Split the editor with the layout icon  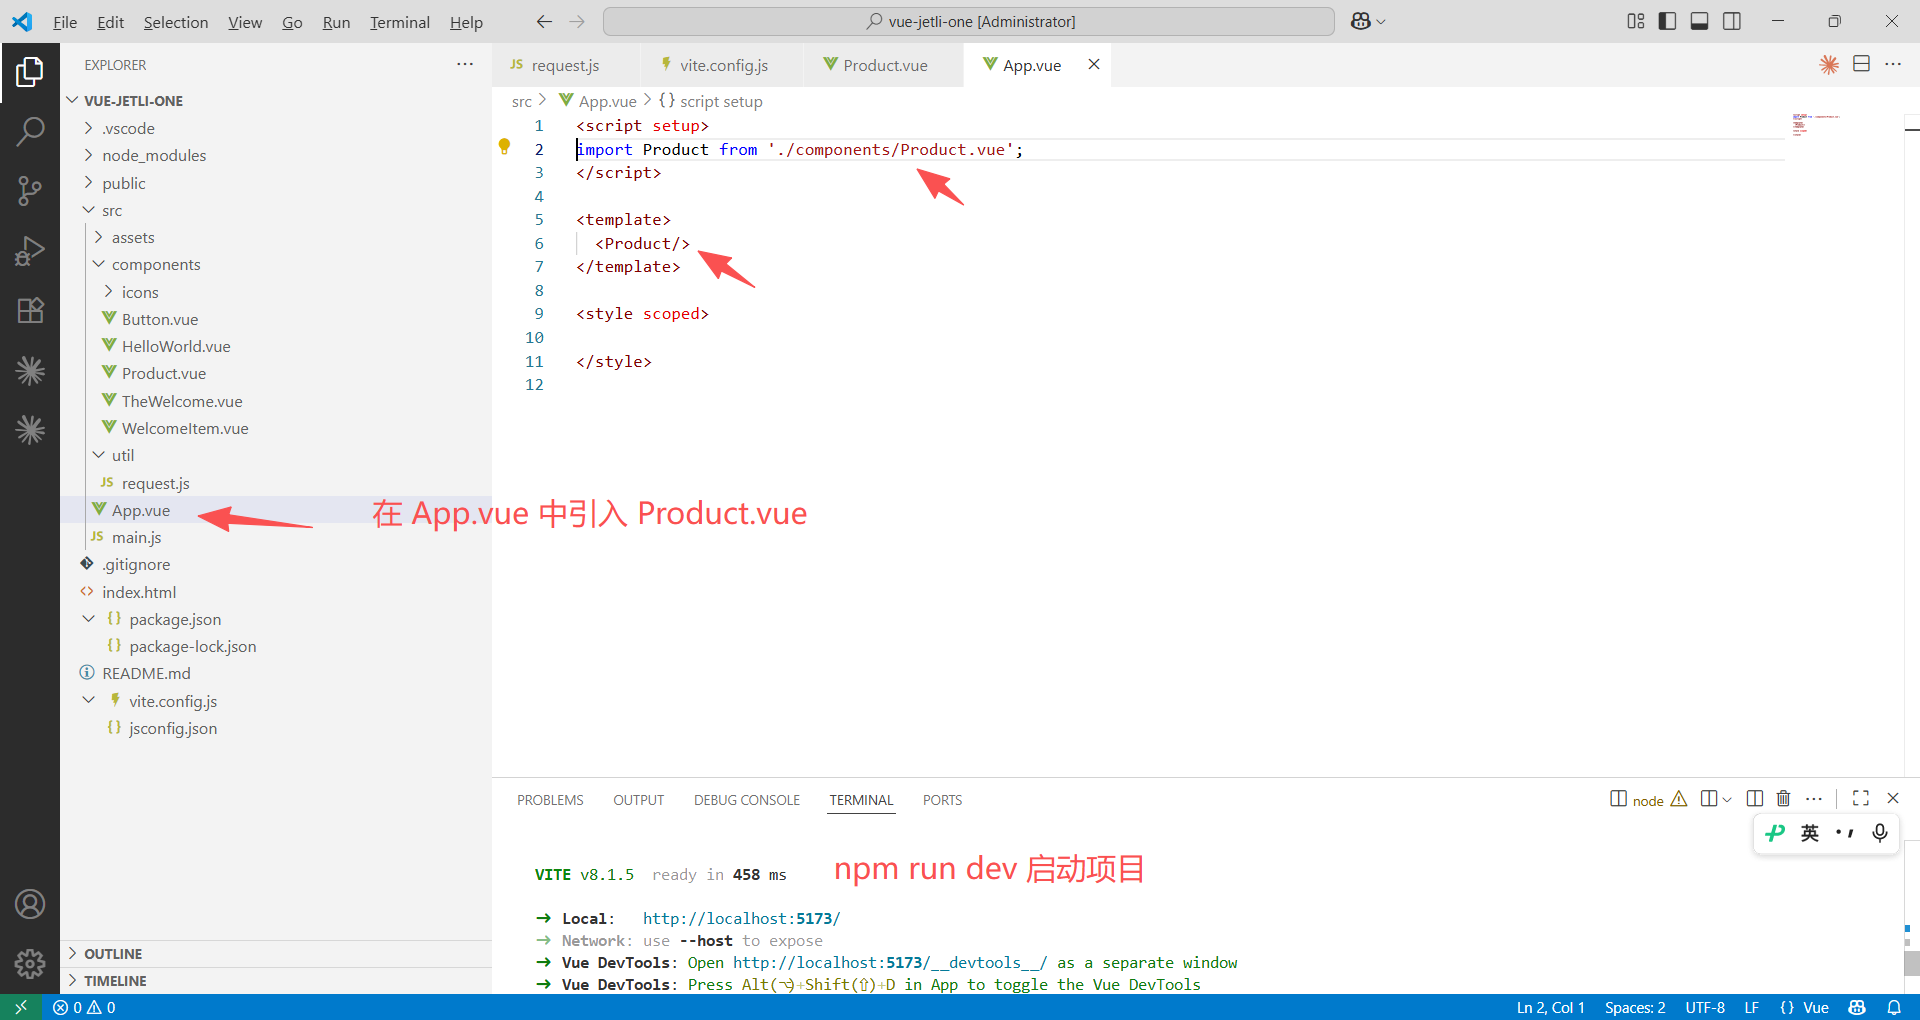(x=1861, y=64)
